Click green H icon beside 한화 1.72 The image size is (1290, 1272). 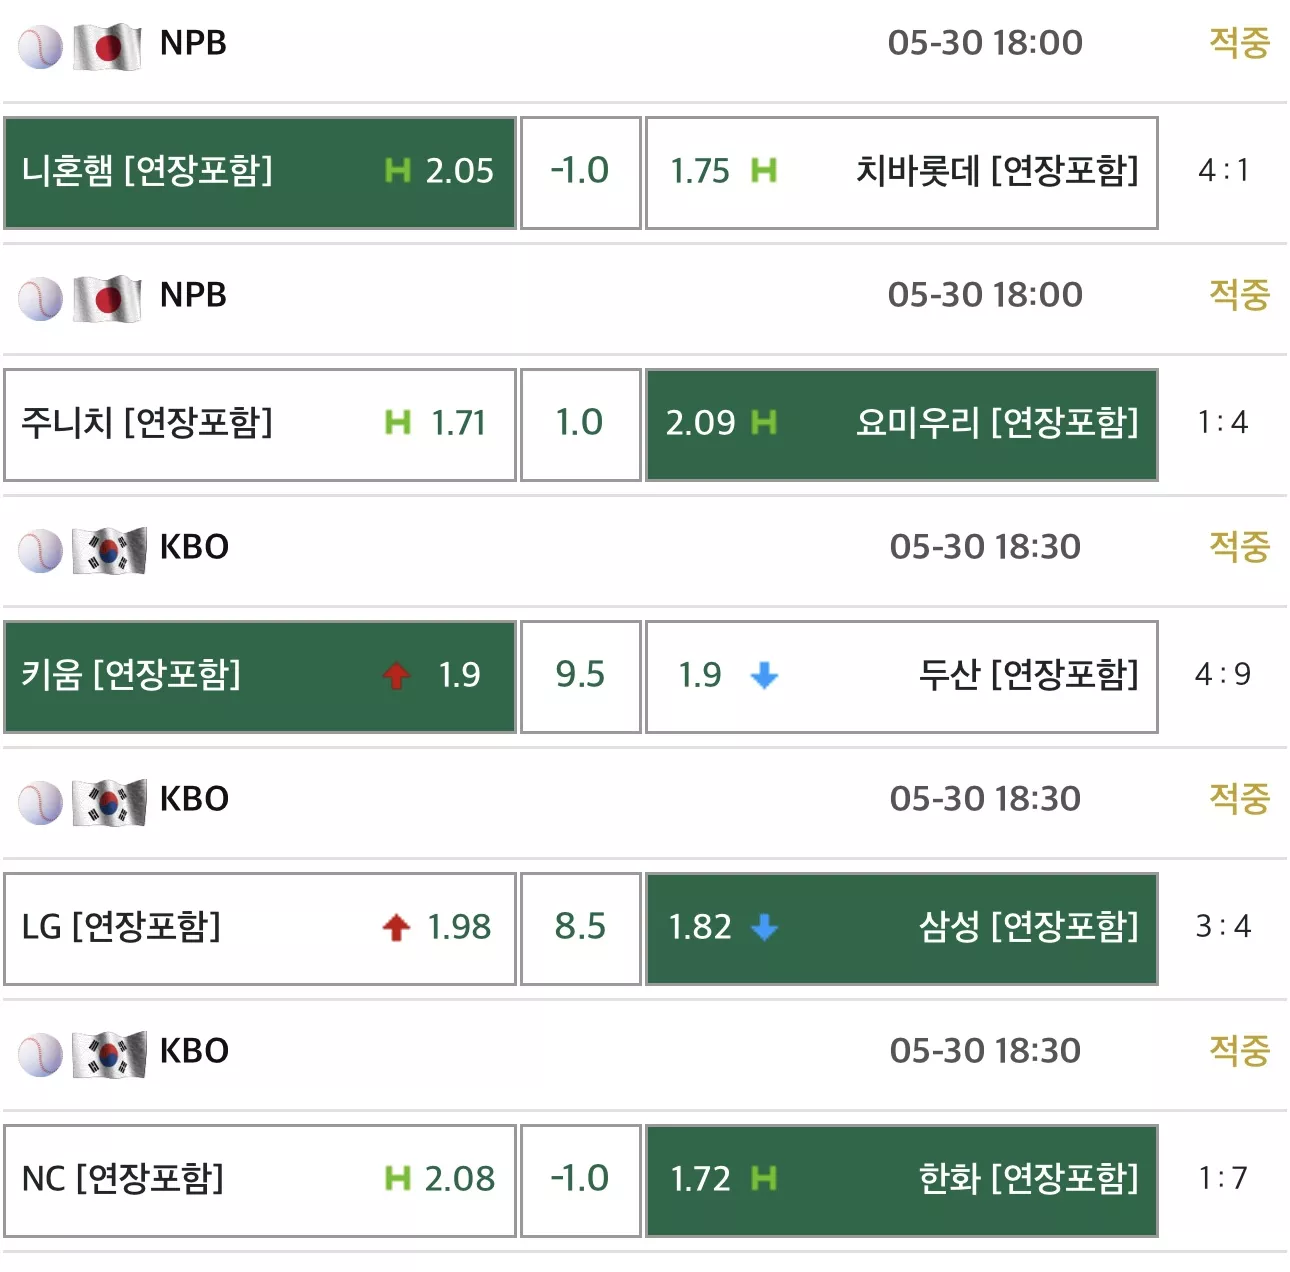(x=764, y=1179)
